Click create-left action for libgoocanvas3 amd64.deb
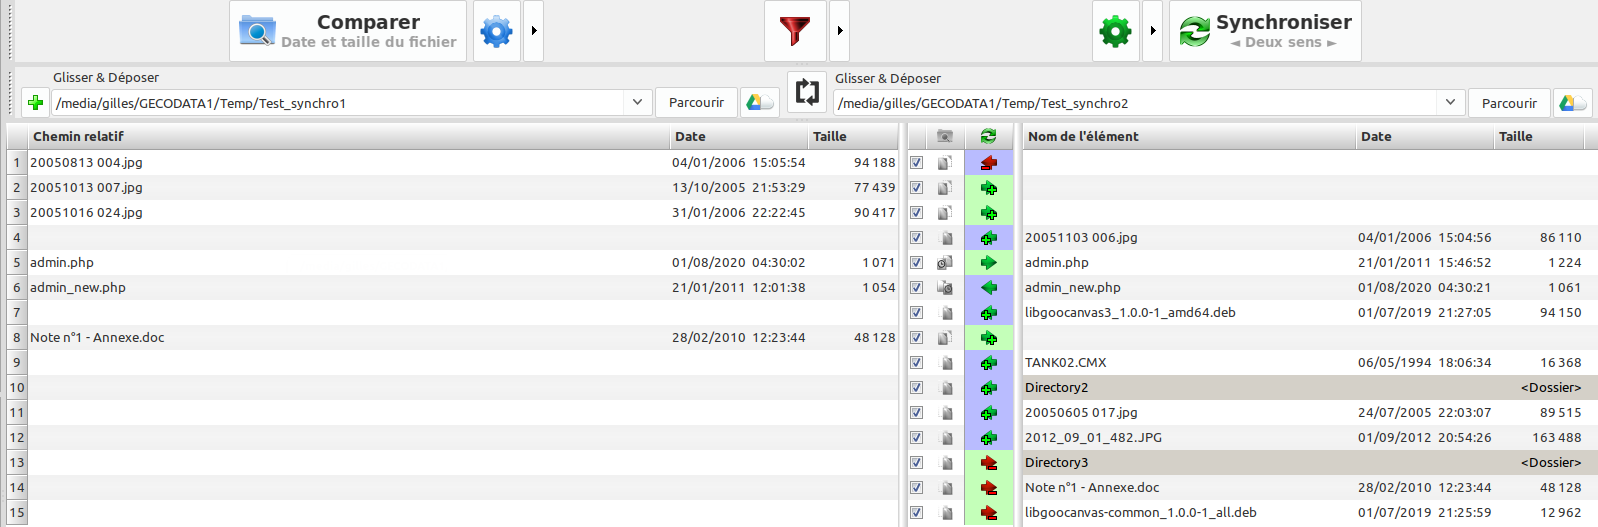 coord(989,313)
